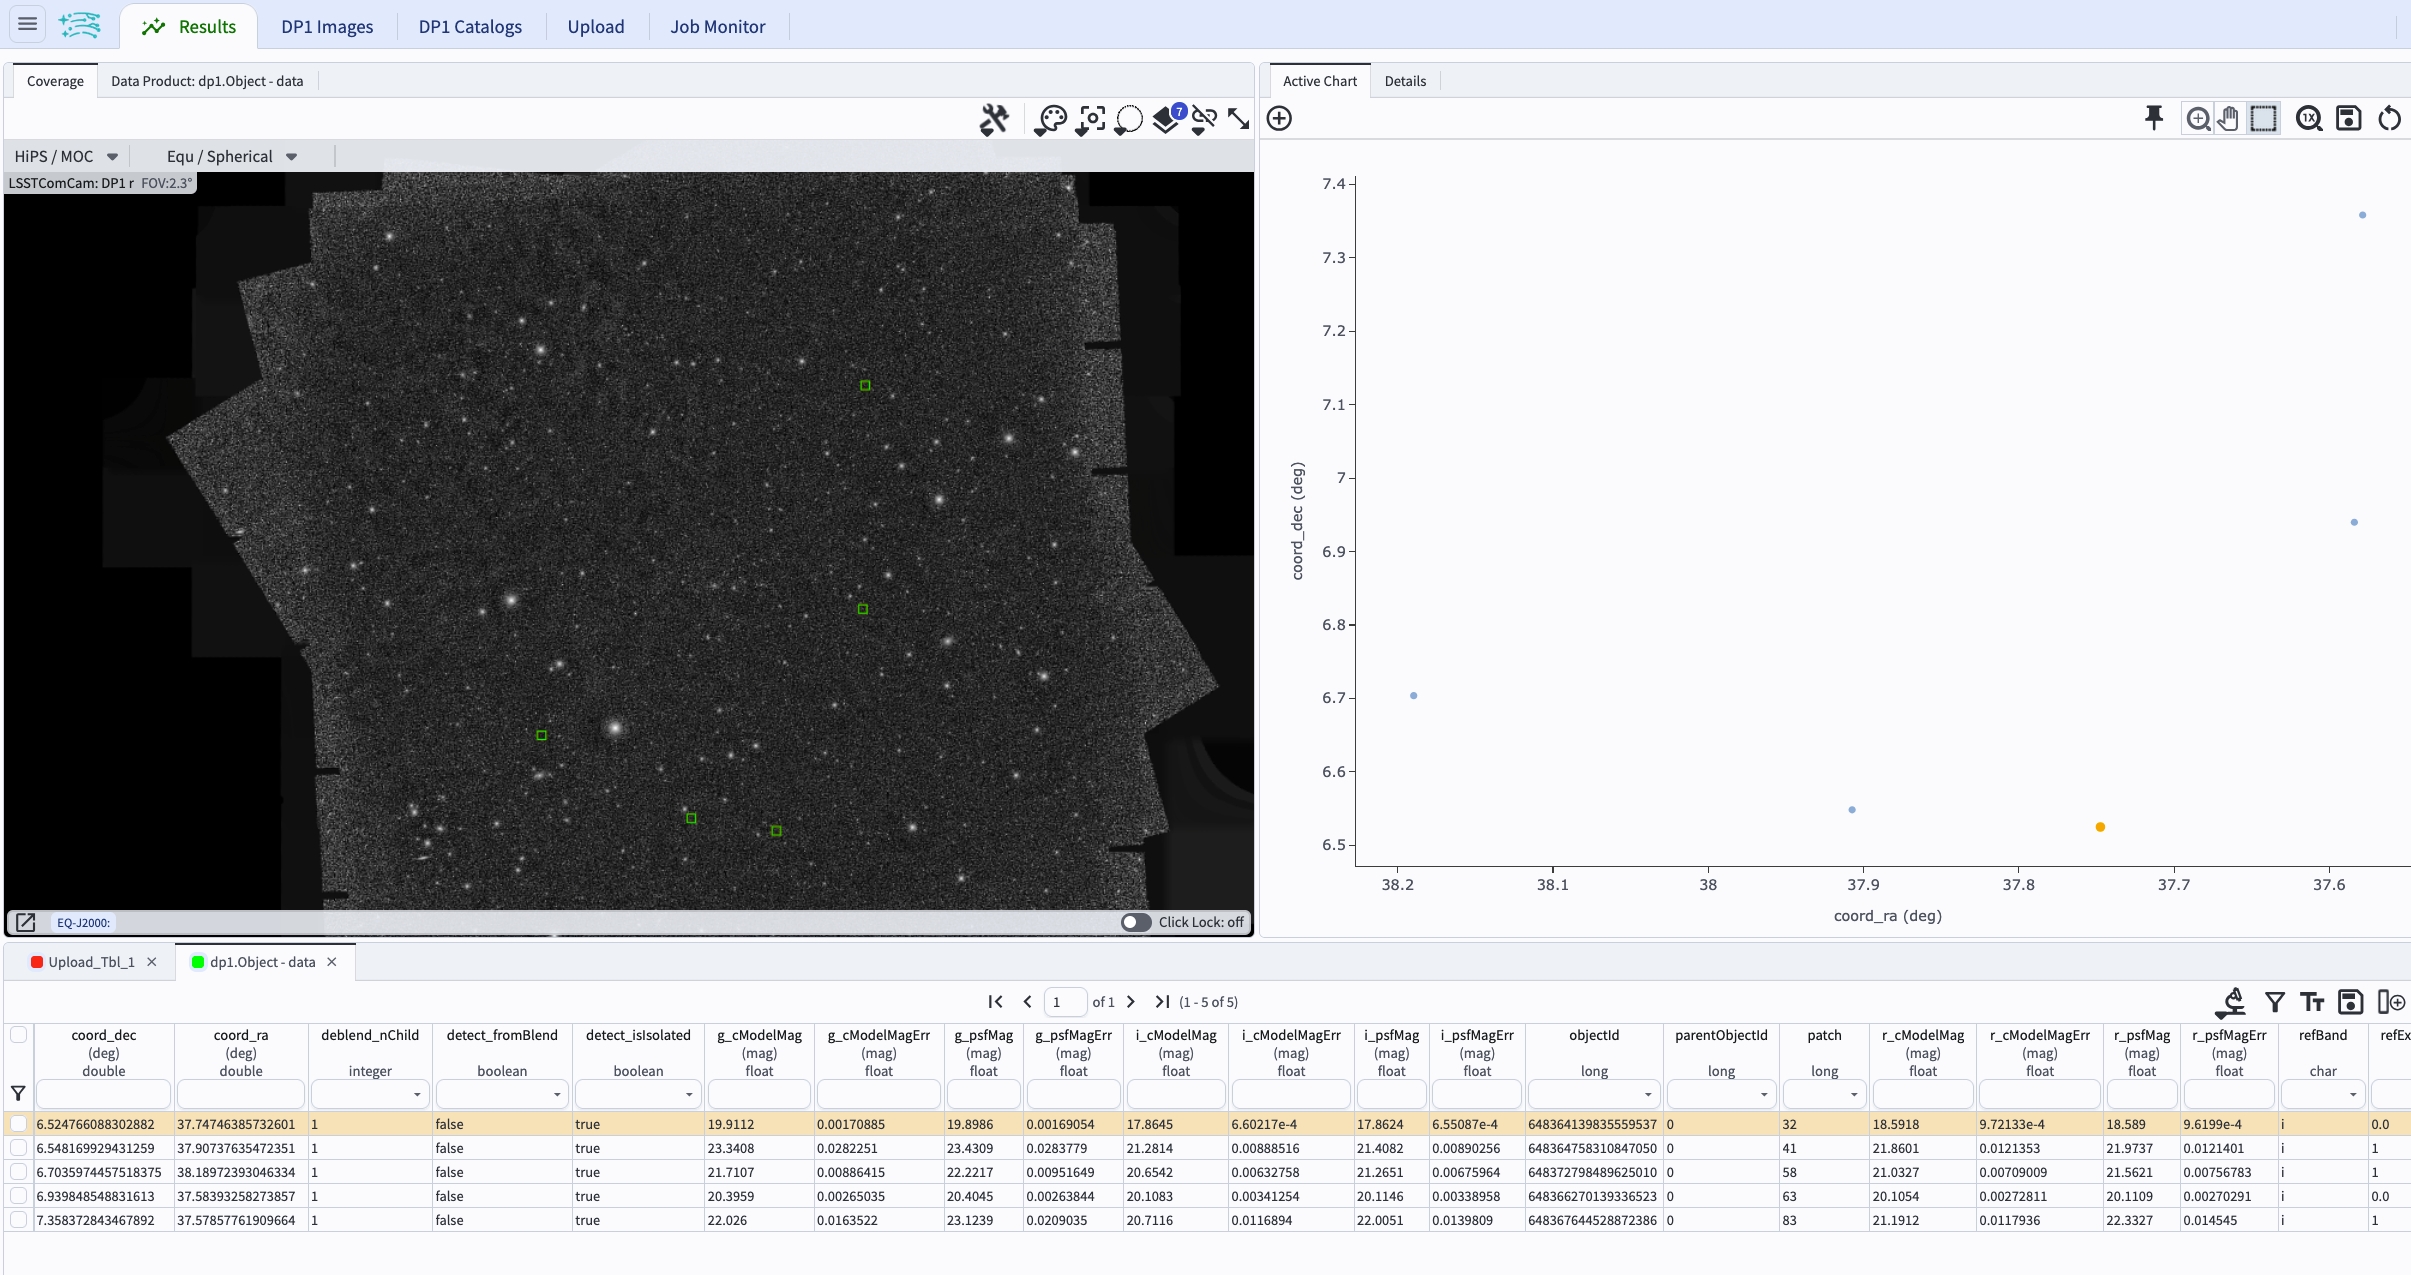Click the add new chart plus icon

(1279, 119)
